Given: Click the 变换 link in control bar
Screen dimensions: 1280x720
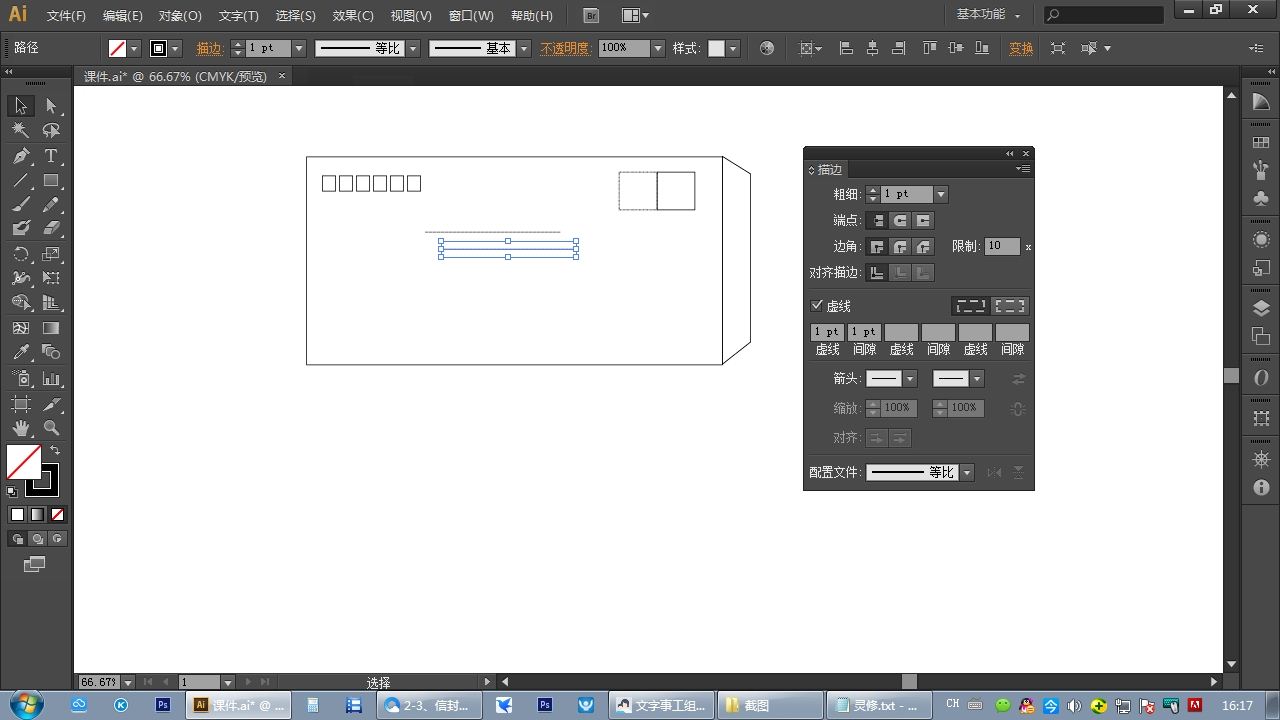Looking at the screenshot, I should 1021,48.
